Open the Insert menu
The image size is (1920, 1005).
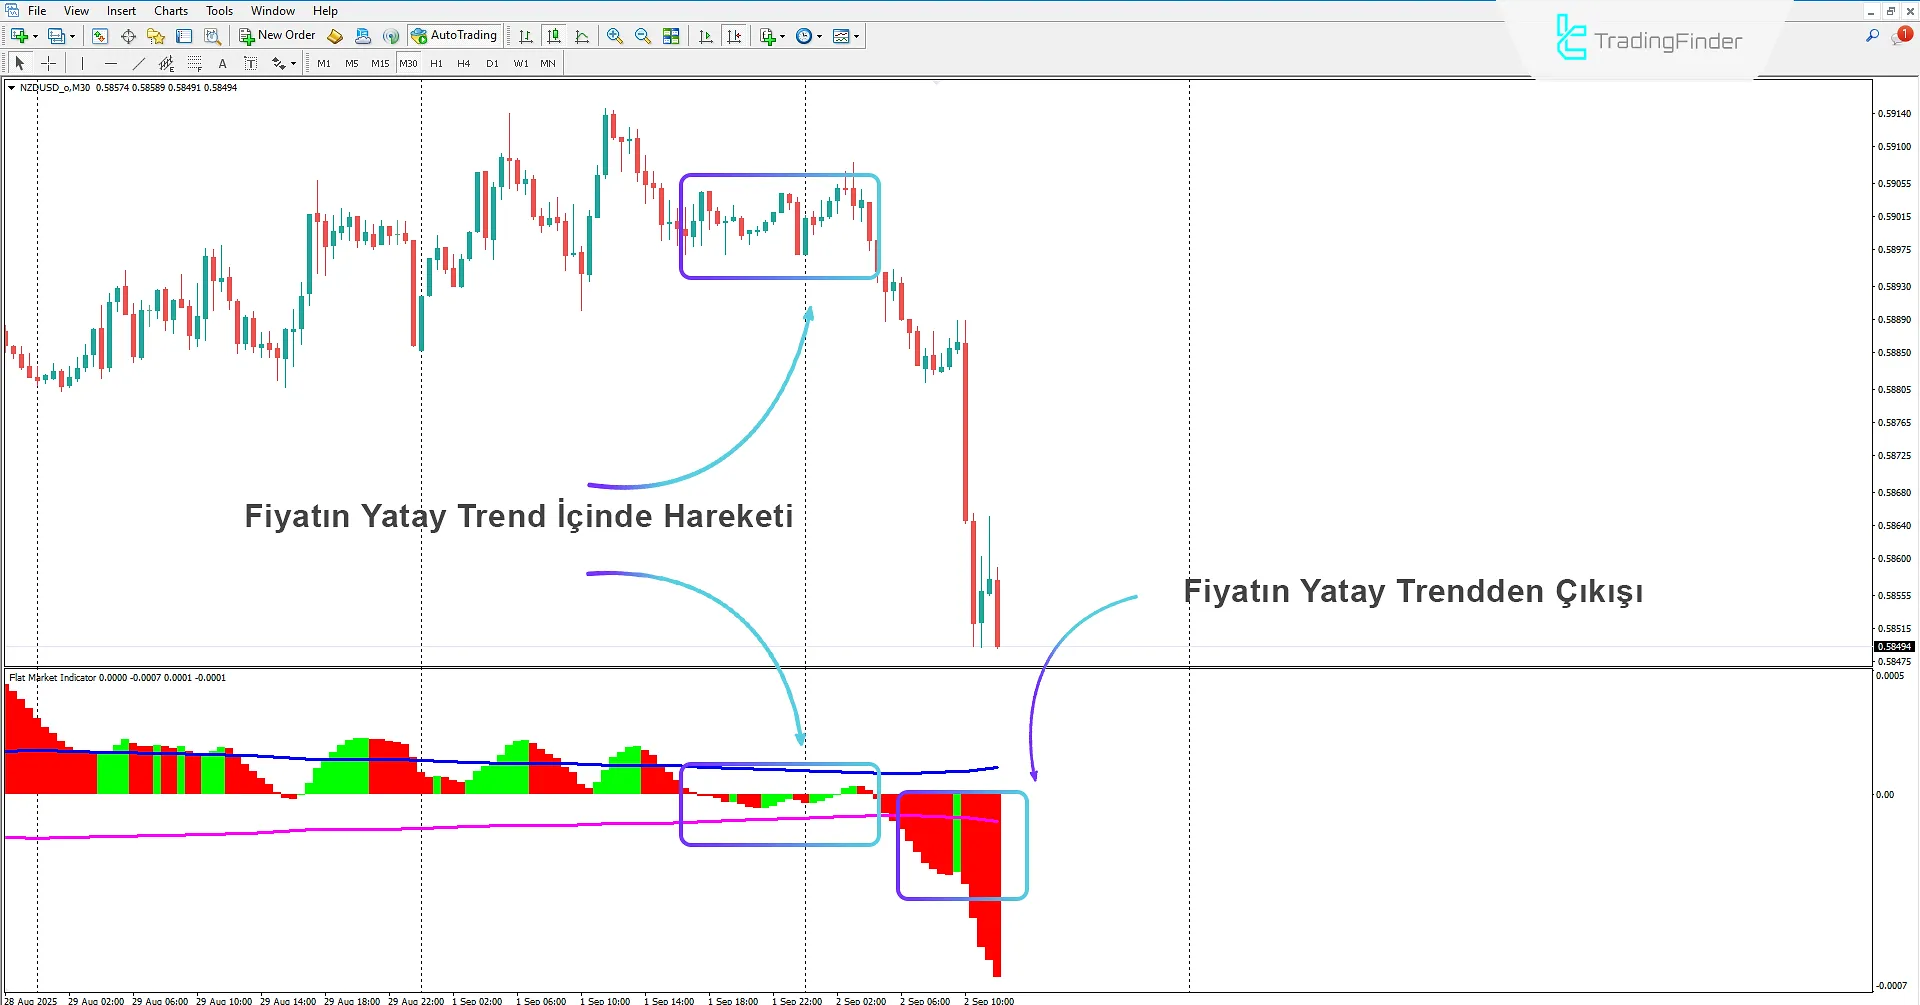(120, 10)
